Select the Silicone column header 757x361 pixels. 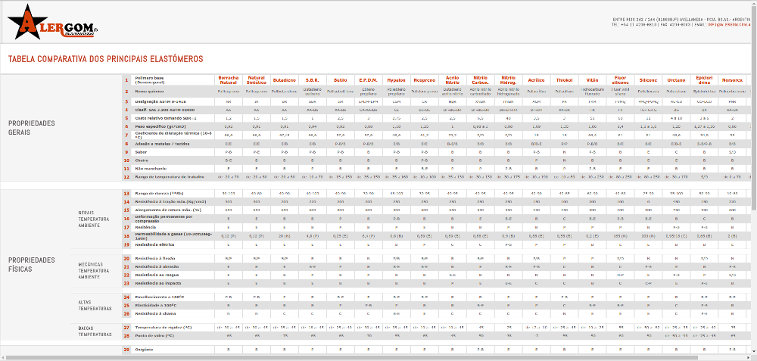[x=647, y=80]
